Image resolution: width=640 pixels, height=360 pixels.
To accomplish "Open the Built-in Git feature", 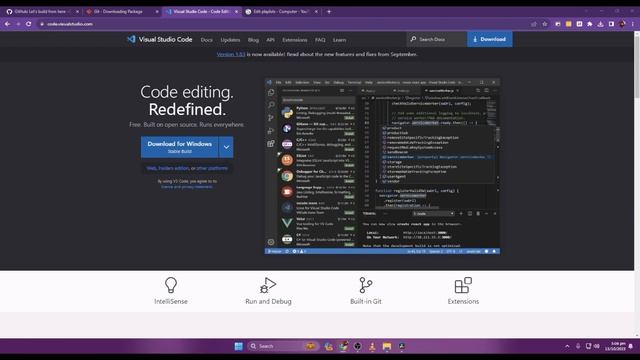I will pyautogui.click(x=366, y=291).
